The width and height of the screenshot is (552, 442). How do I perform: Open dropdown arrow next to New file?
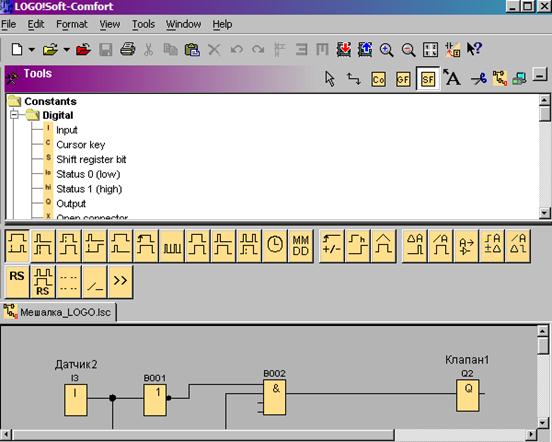[x=32, y=50]
